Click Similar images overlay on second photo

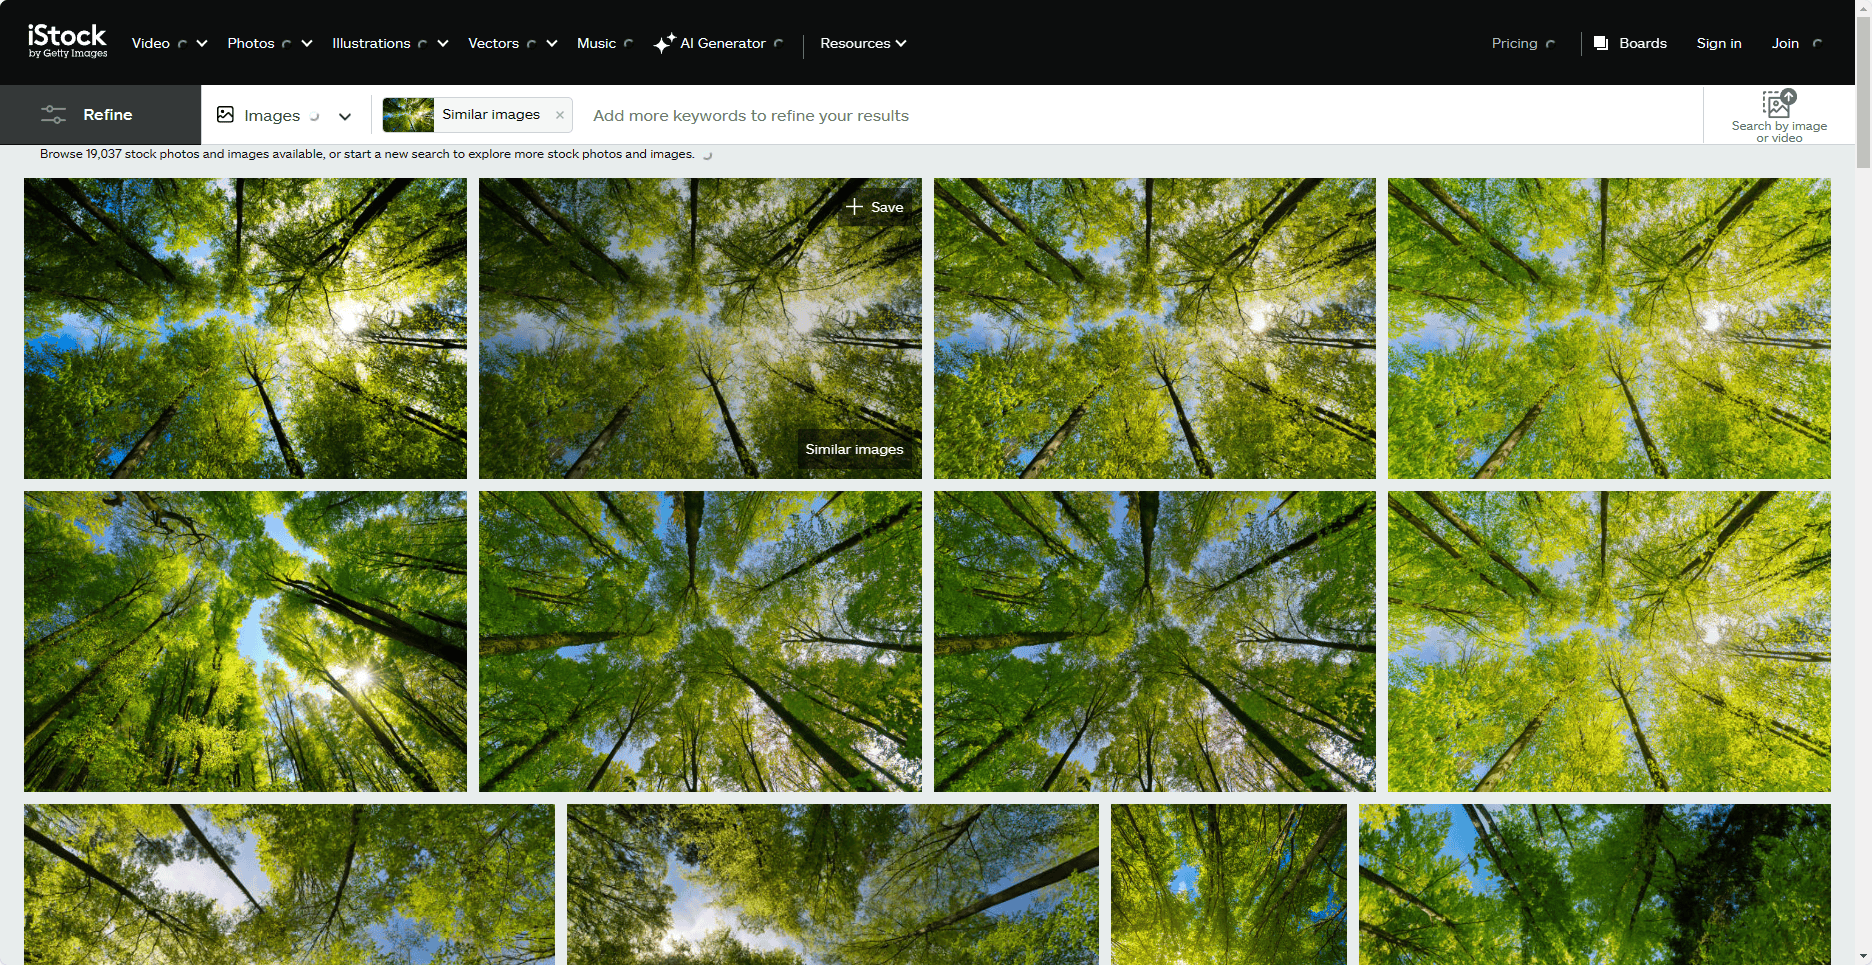point(854,449)
